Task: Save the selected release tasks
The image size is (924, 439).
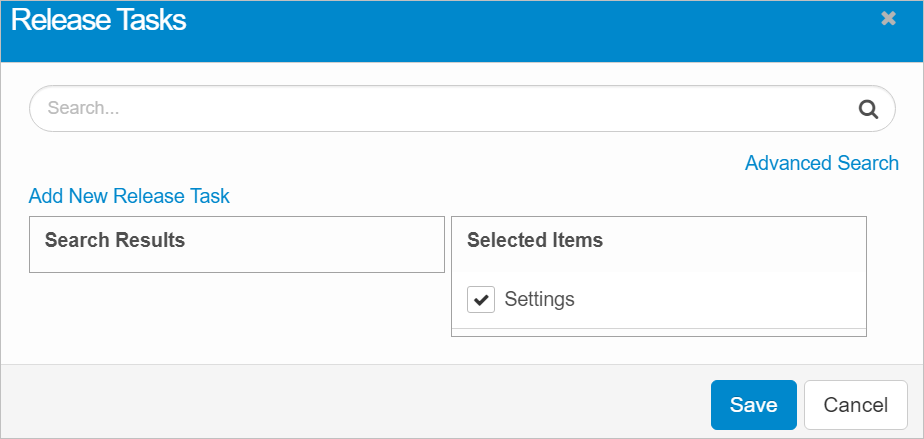Action: (x=753, y=405)
